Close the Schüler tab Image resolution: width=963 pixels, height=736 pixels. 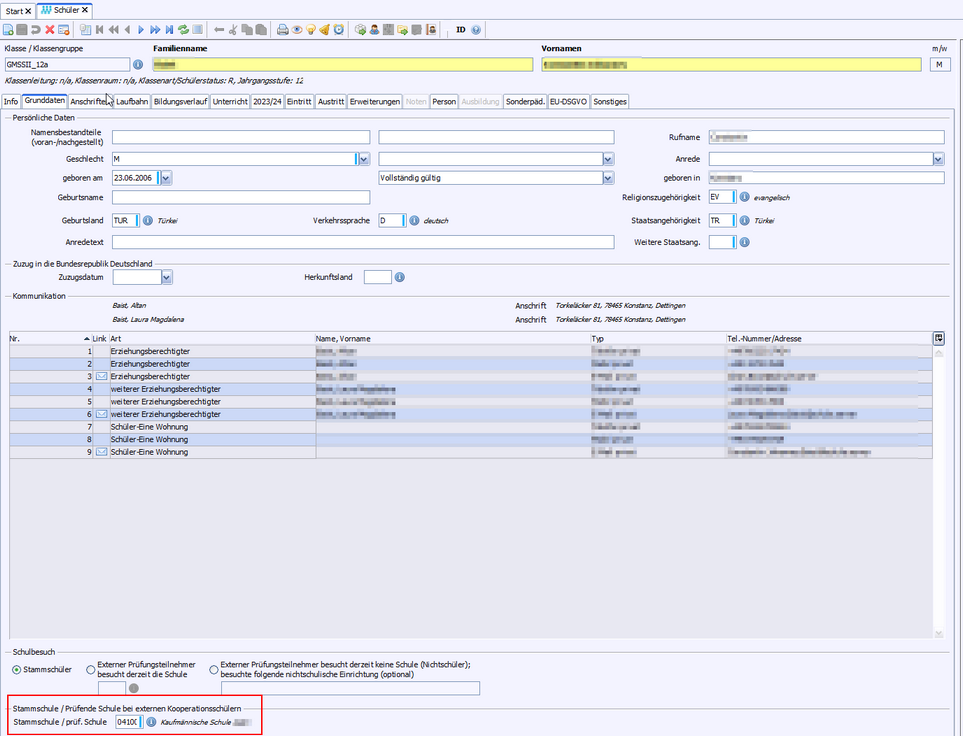point(85,10)
